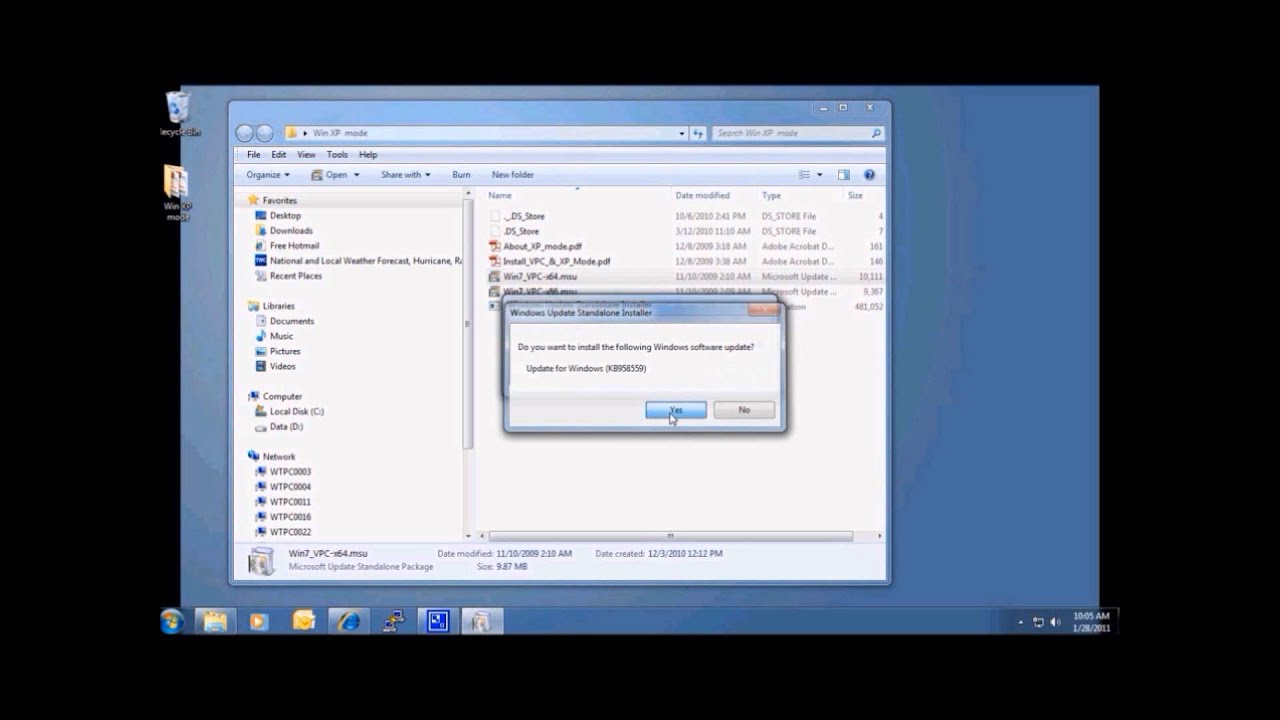Open the clock showing 10:05 AM
The height and width of the screenshot is (720, 1280).
pyautogui.click(x=1091, y=622)
